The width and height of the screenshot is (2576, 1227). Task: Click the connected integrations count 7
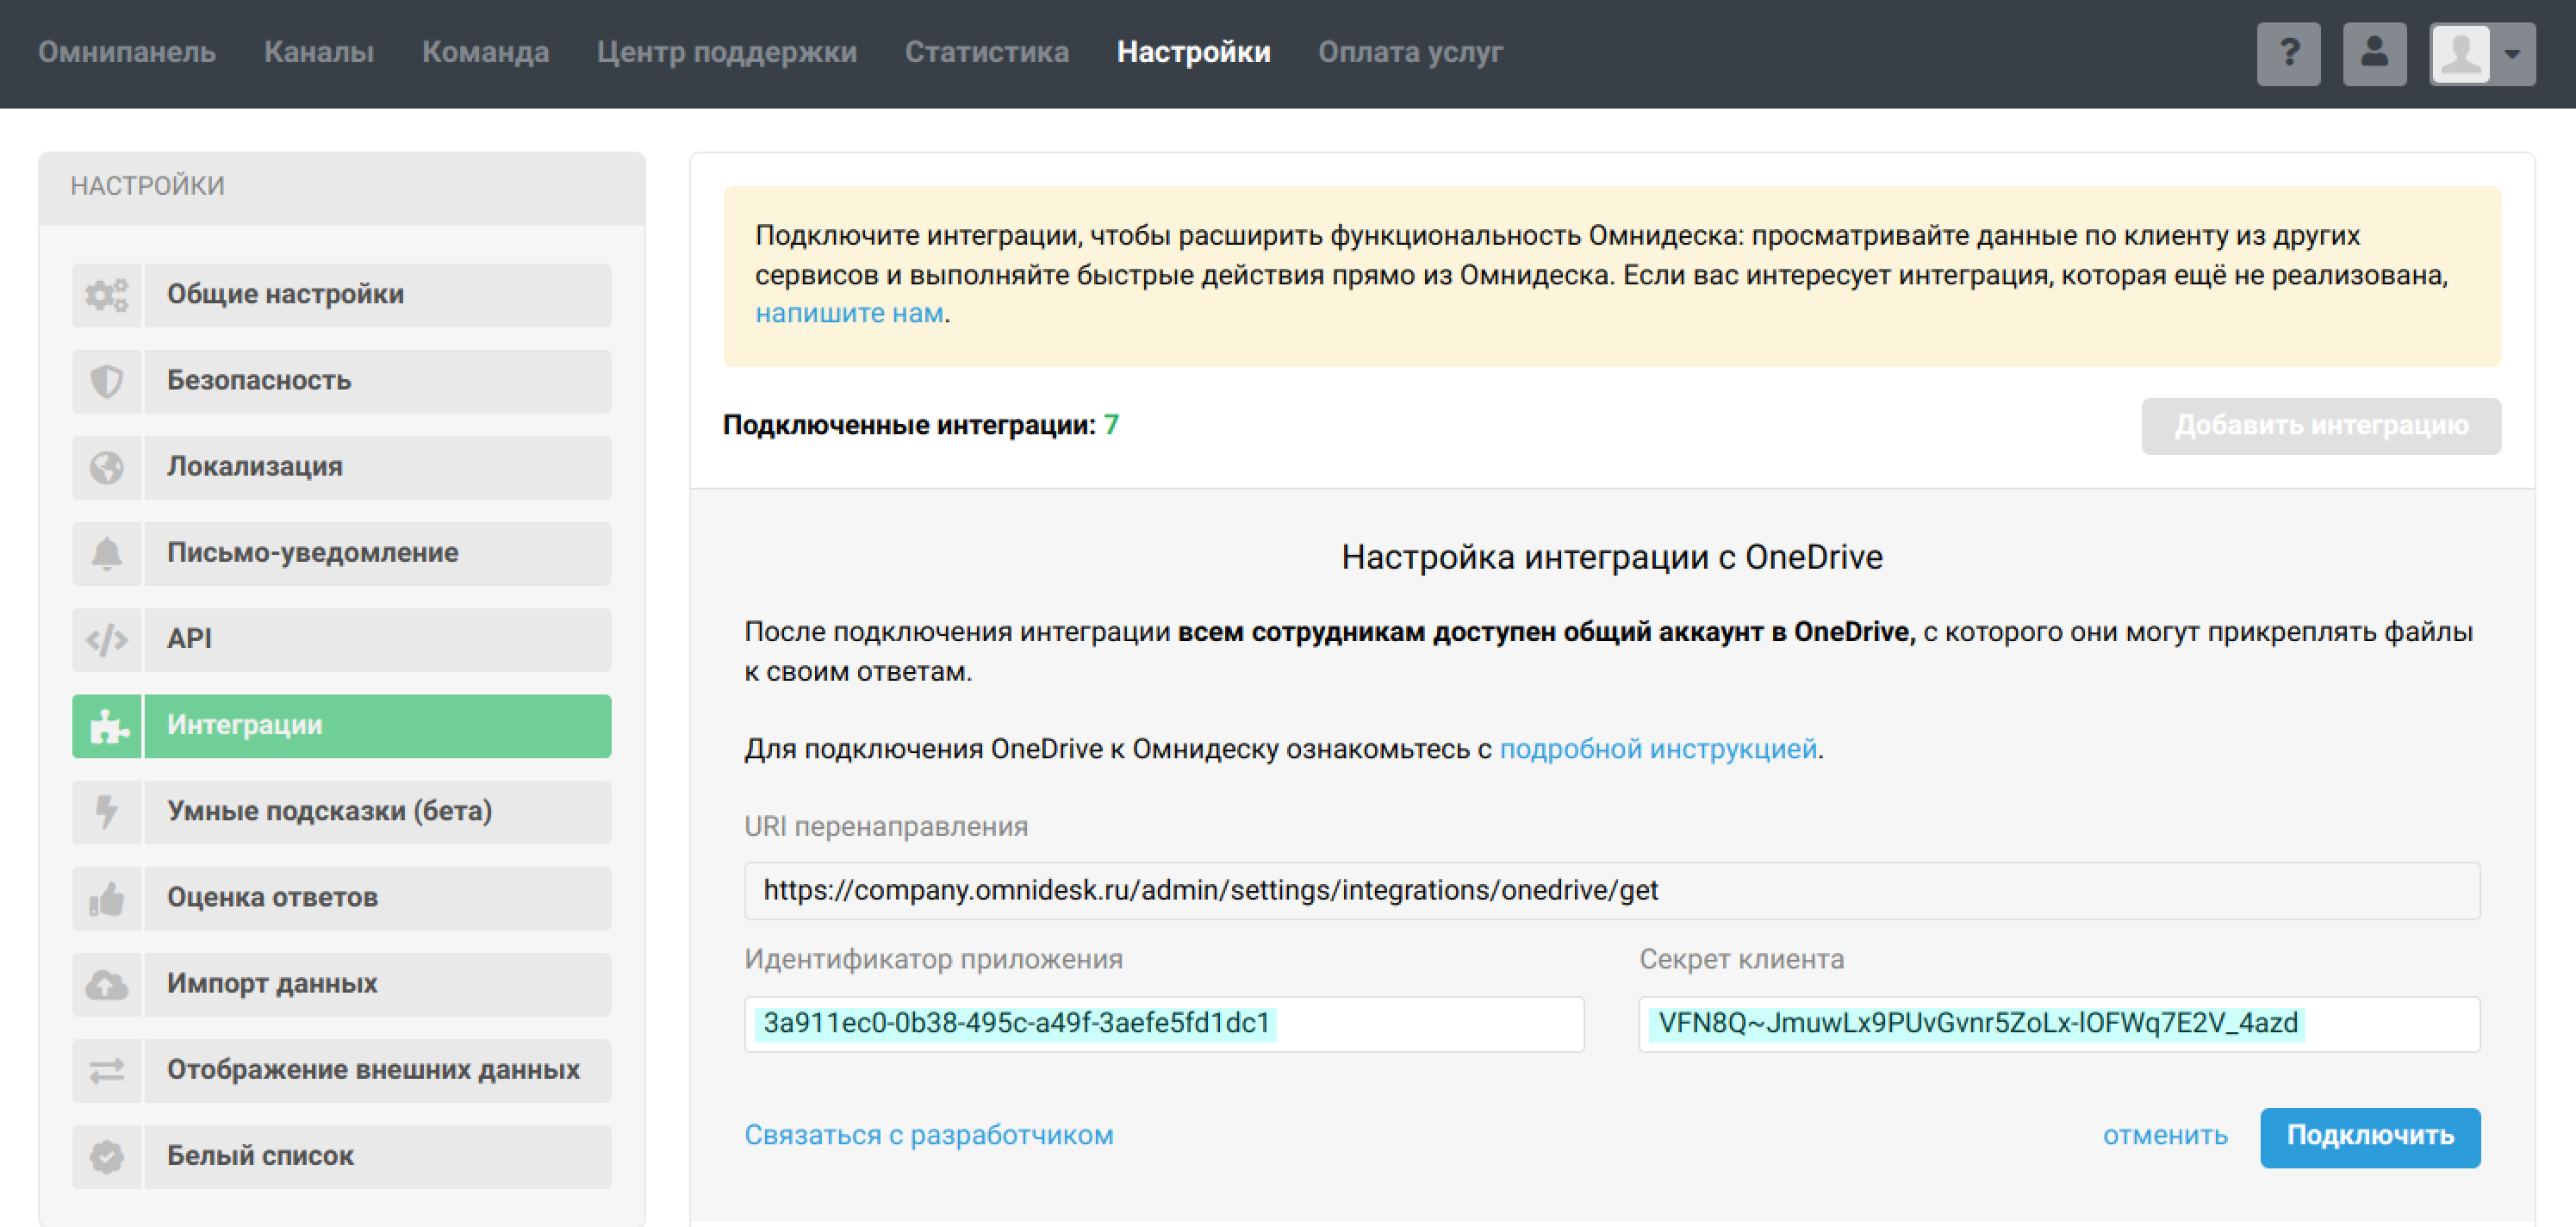1111,426
